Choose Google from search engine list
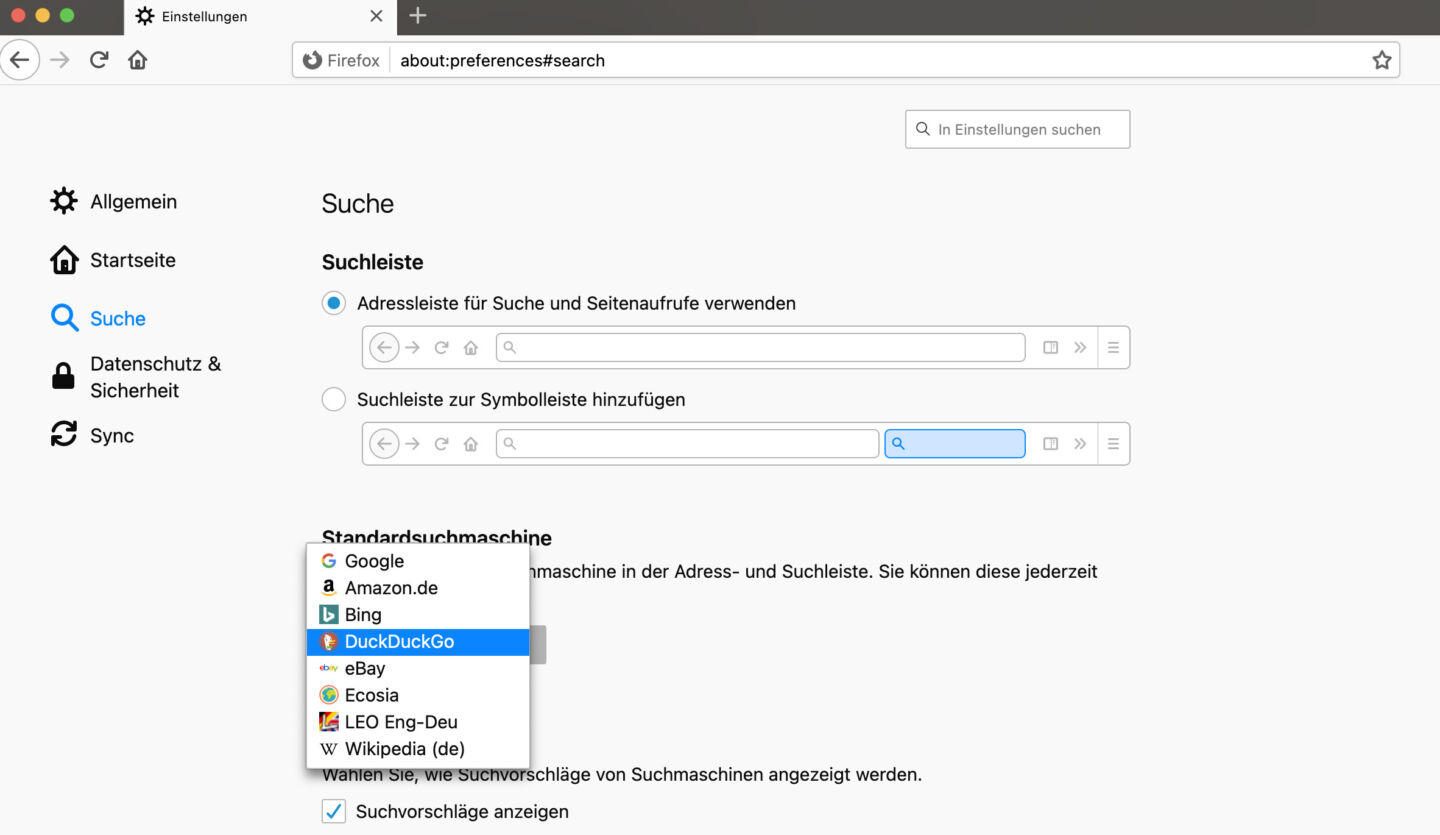The width and height of the screenshot is (1440, 835). [374, 561]
